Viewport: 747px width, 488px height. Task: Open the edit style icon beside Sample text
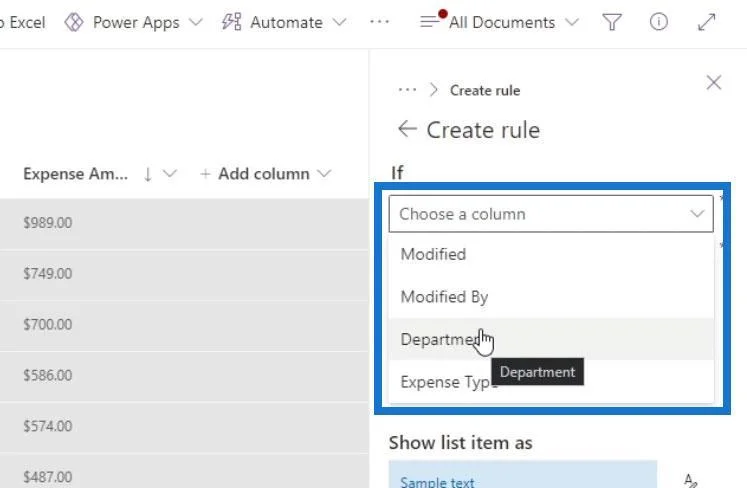point(690,480)
